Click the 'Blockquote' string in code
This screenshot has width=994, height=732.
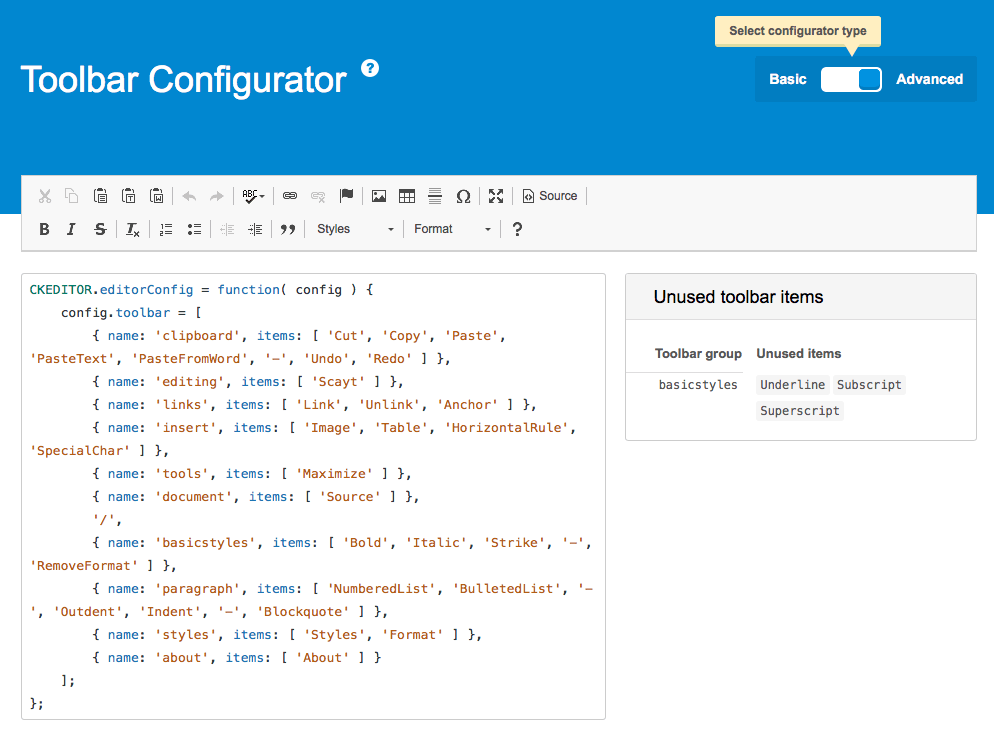(x=303, y=612)
